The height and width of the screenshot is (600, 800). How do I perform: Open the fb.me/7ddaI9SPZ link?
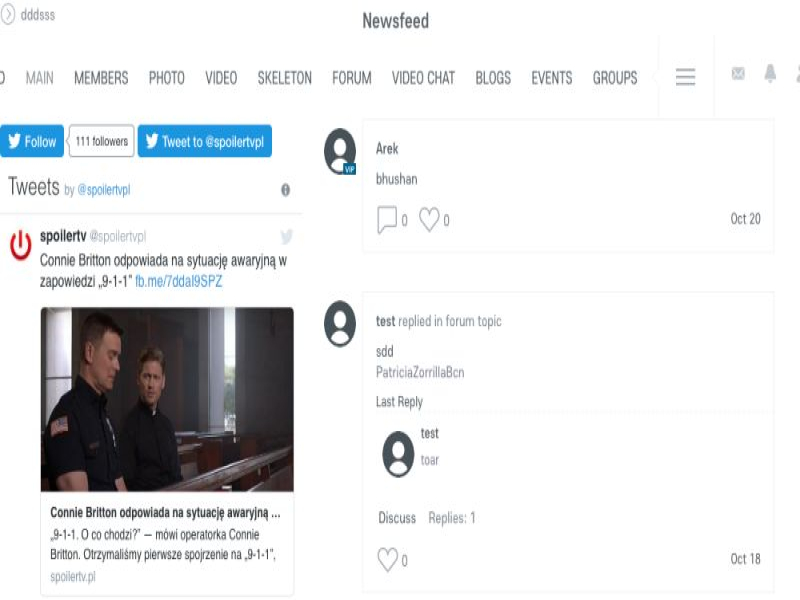tap(178, 282)
